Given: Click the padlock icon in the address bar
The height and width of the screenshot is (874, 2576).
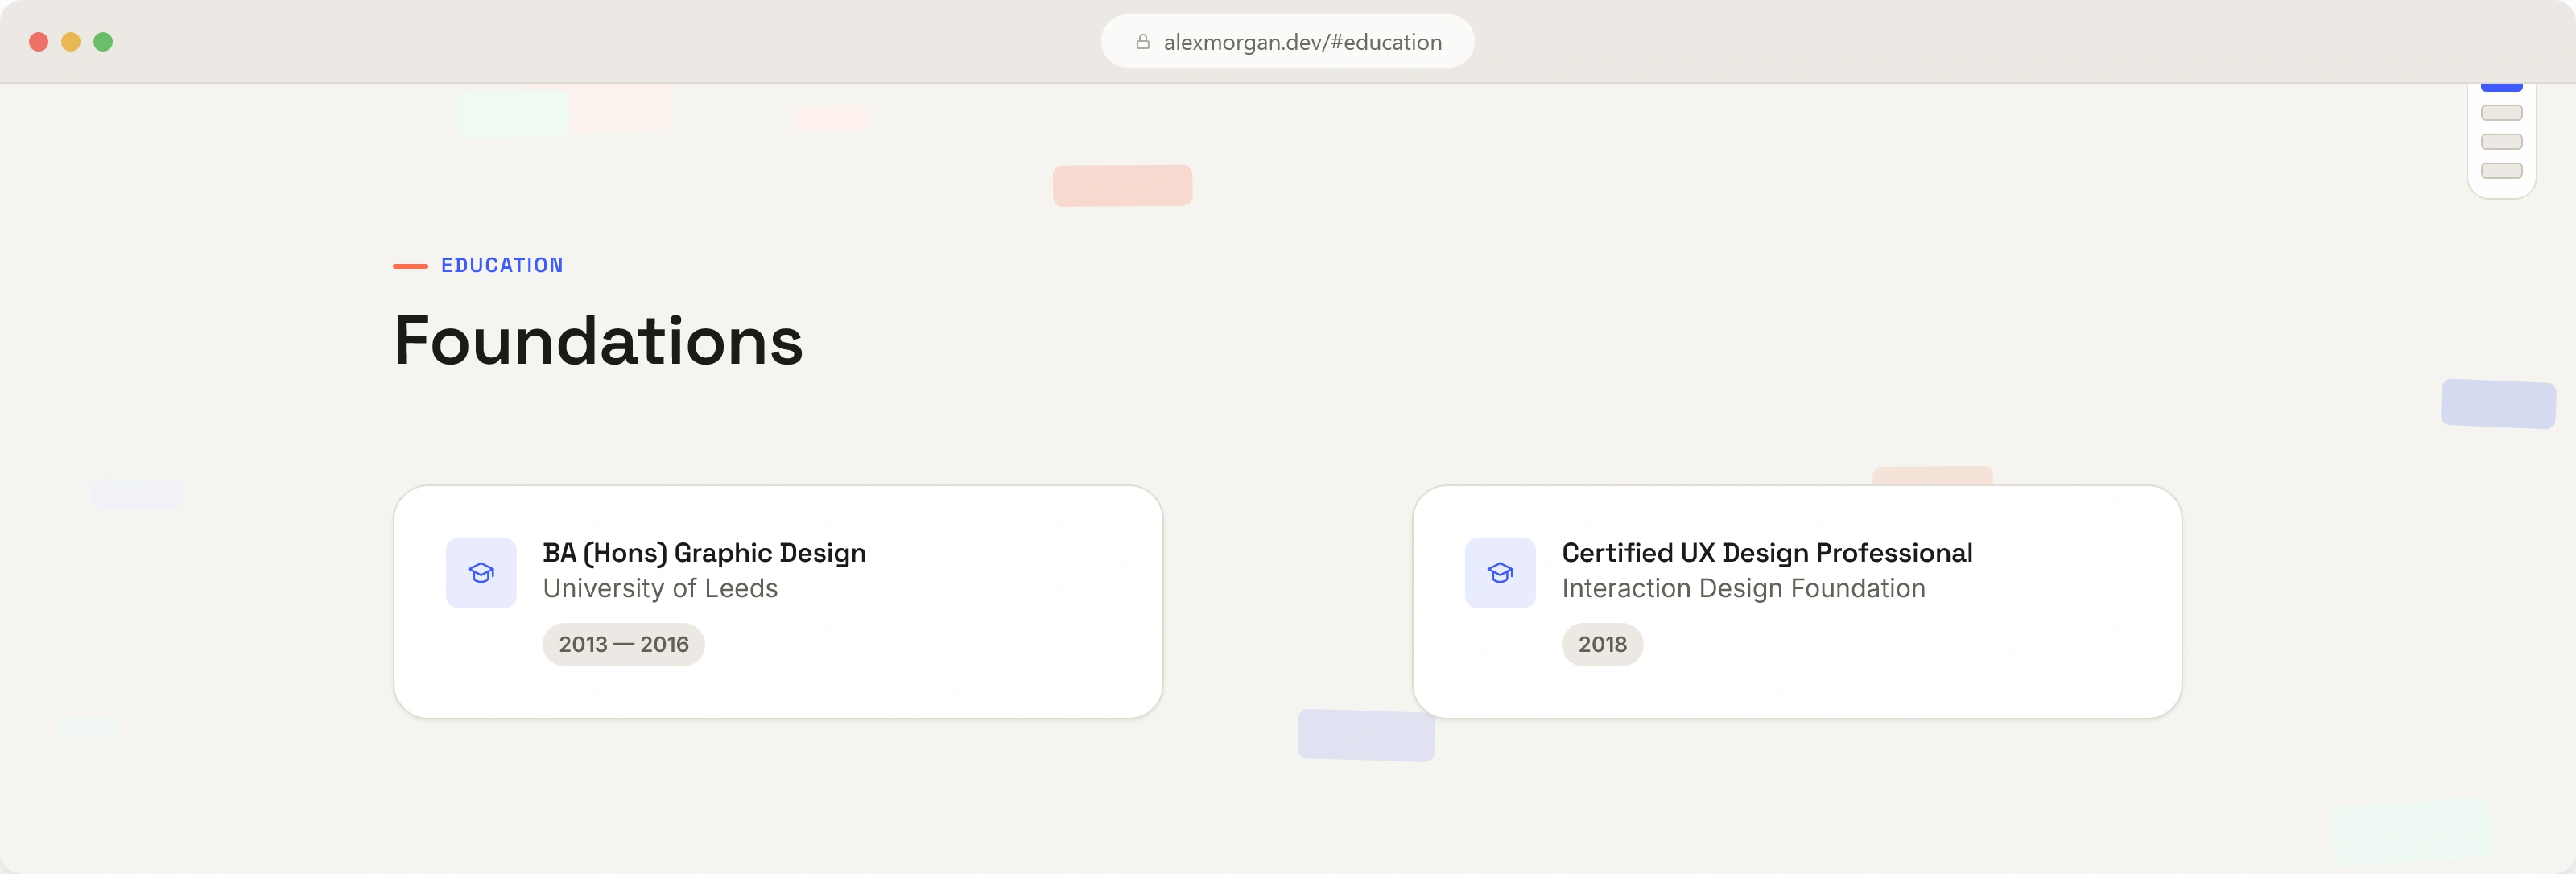Looking at the screenshot, I should coord(1143,42).
